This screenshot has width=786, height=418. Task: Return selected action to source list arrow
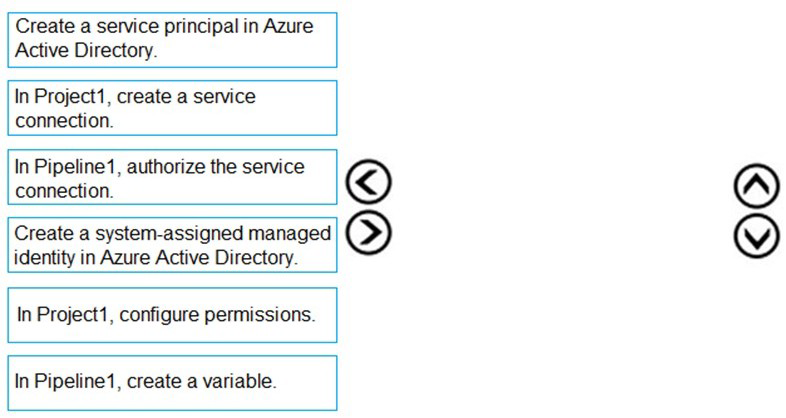point(366,182)
